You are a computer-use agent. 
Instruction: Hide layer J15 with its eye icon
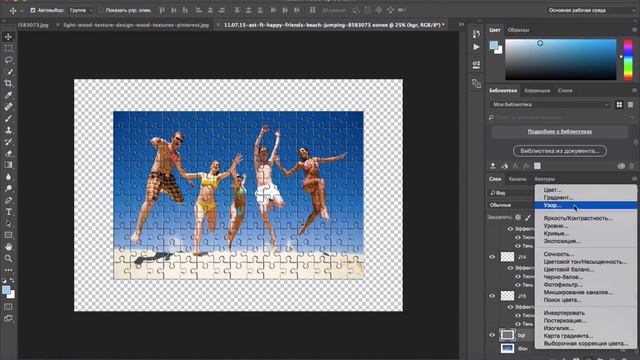pyautogui.click(x=492, y=296)
